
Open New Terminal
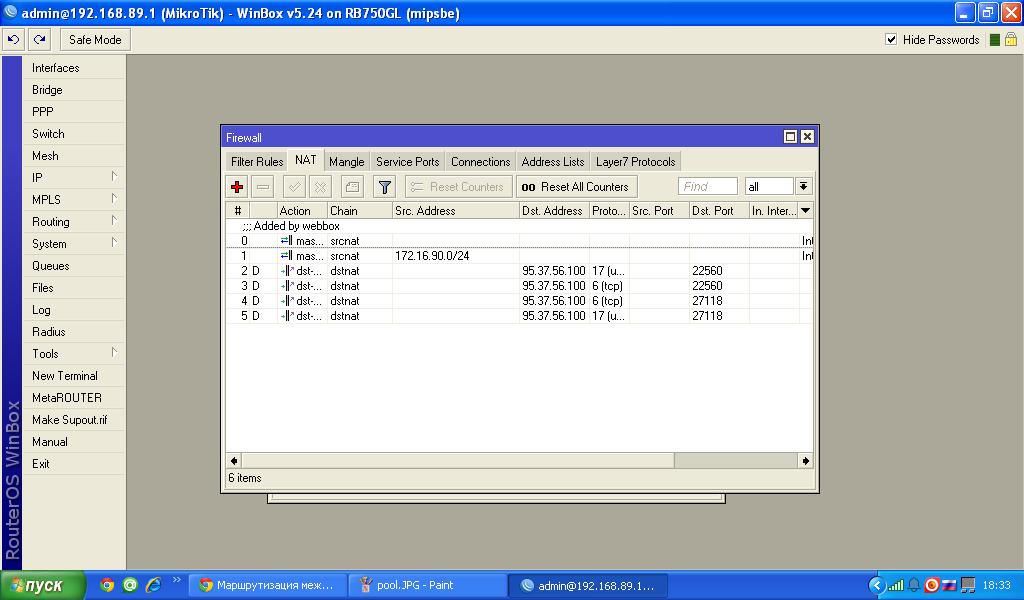click(x=74, y=376)
